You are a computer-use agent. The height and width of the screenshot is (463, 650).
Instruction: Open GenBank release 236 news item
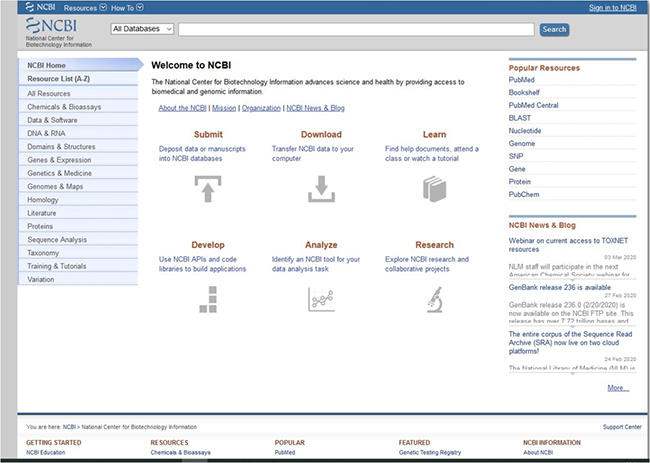pos(560,287)
